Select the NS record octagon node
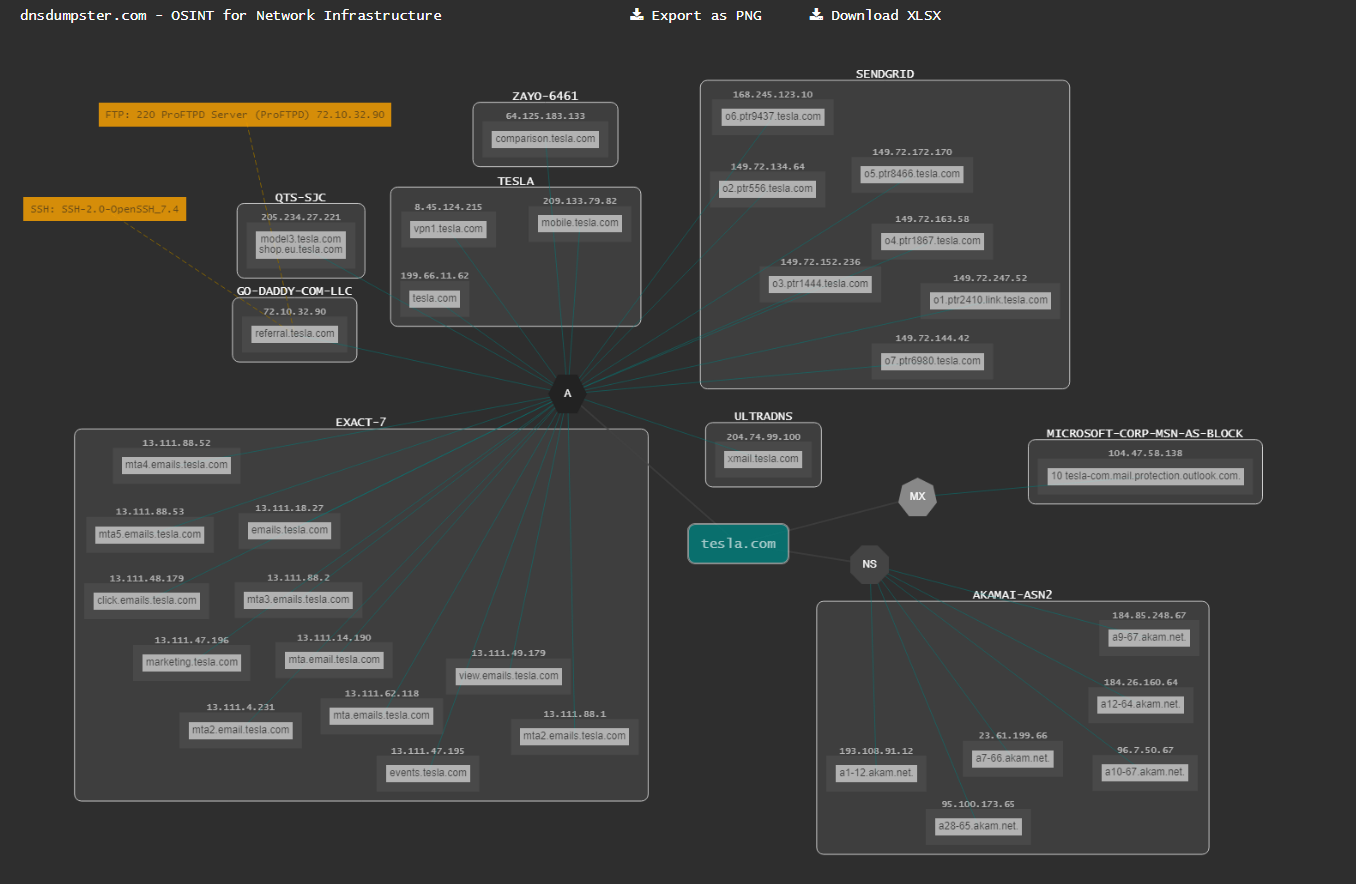This screenshot has width=1356, height=884. click(x=869, y=564)
